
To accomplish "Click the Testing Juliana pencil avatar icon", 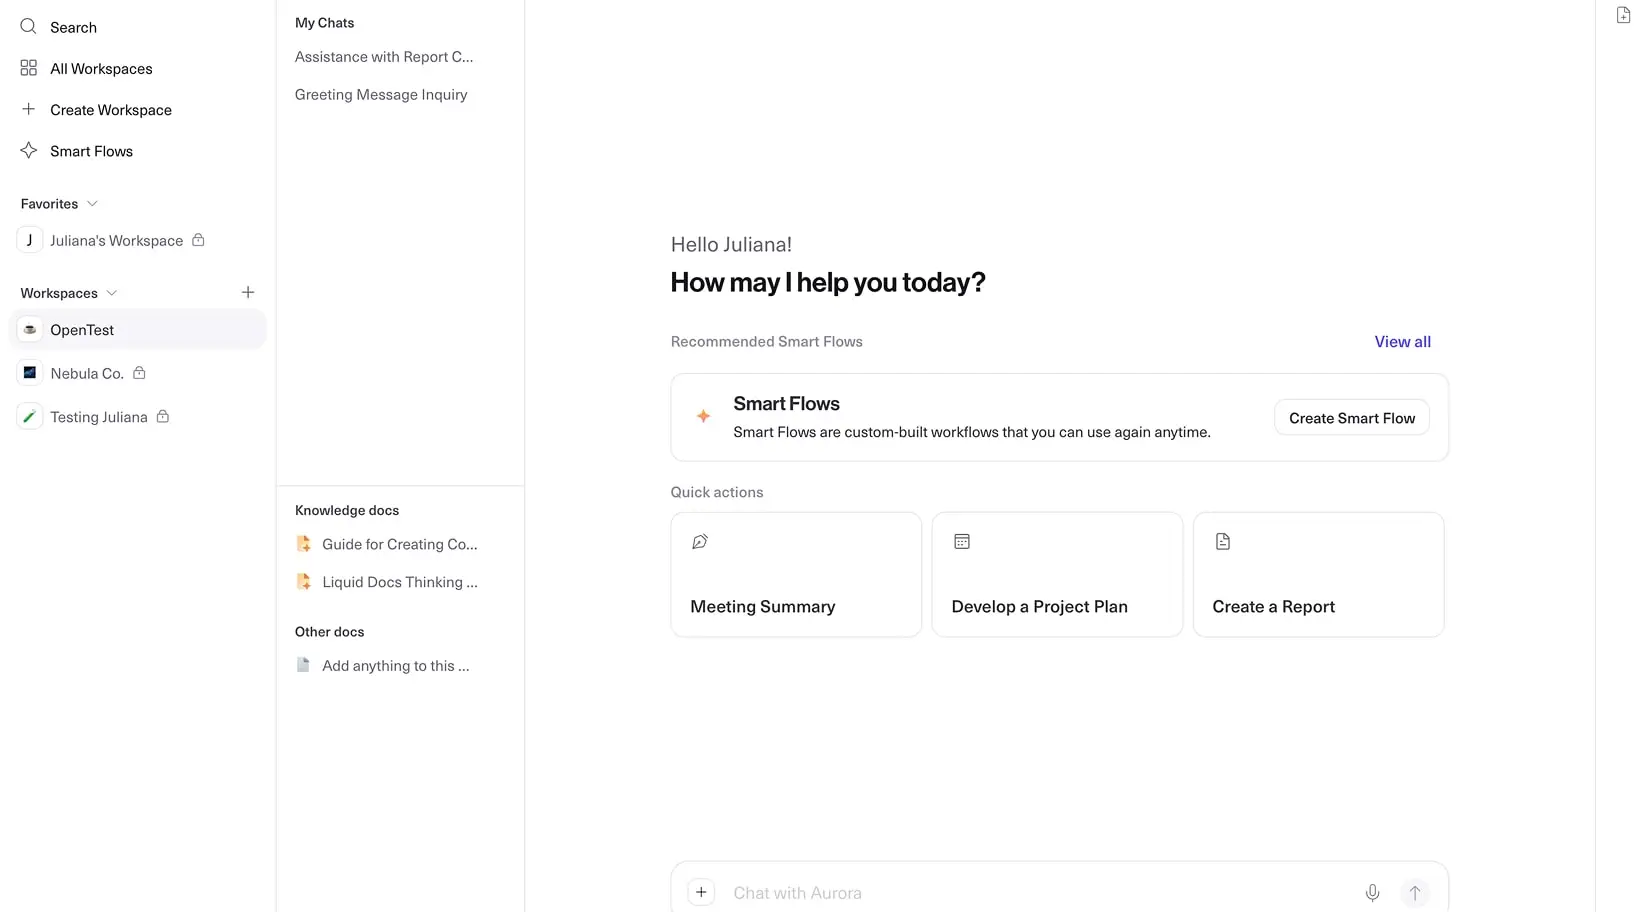I will [x=29, y=417].
